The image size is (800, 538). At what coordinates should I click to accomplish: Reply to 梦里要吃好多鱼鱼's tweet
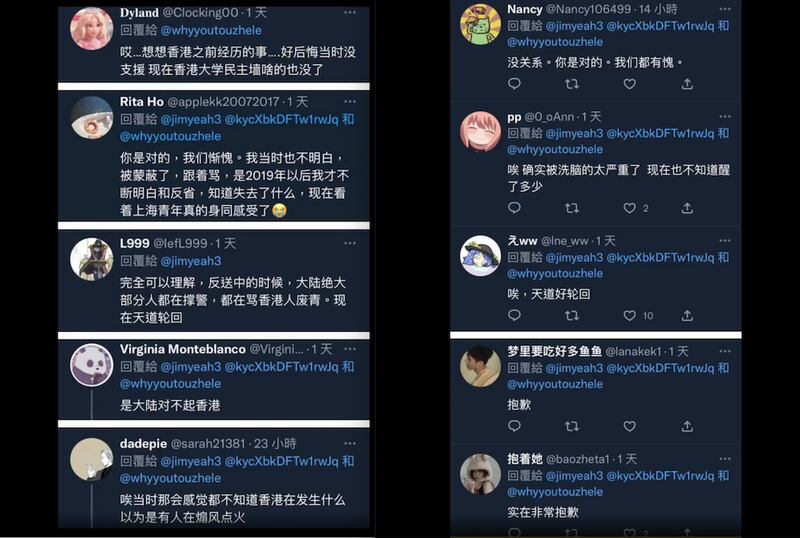(514, 426)
